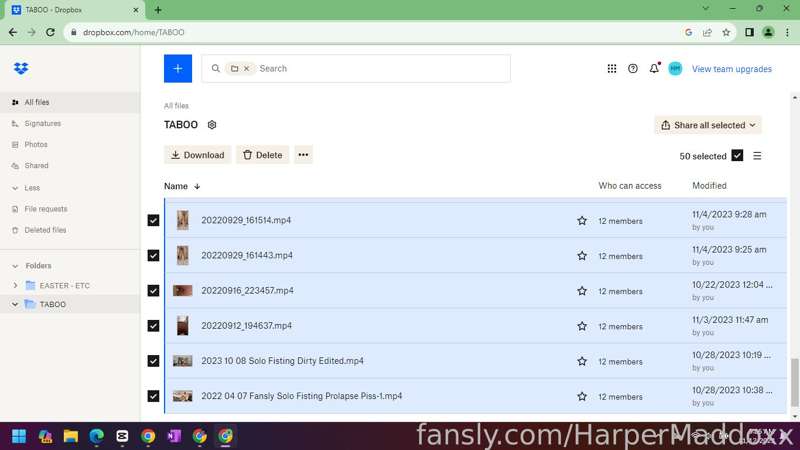The width and height of the screenshot is (800, 450).
Task: Click View team upgrades link
Action: (x=731, y=69)
